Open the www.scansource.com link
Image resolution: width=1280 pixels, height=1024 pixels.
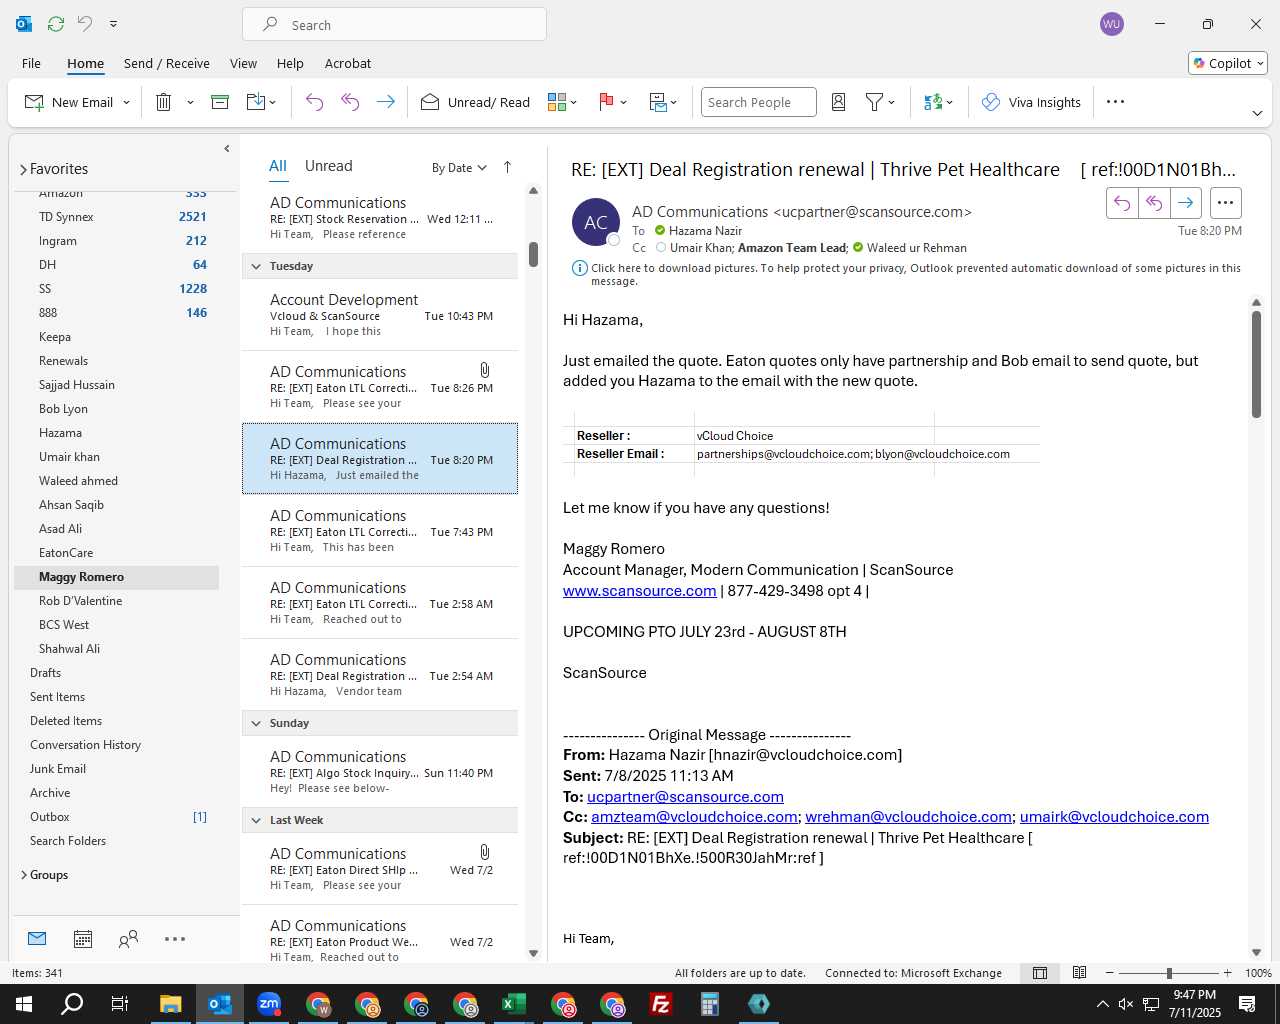pos(640,591)
